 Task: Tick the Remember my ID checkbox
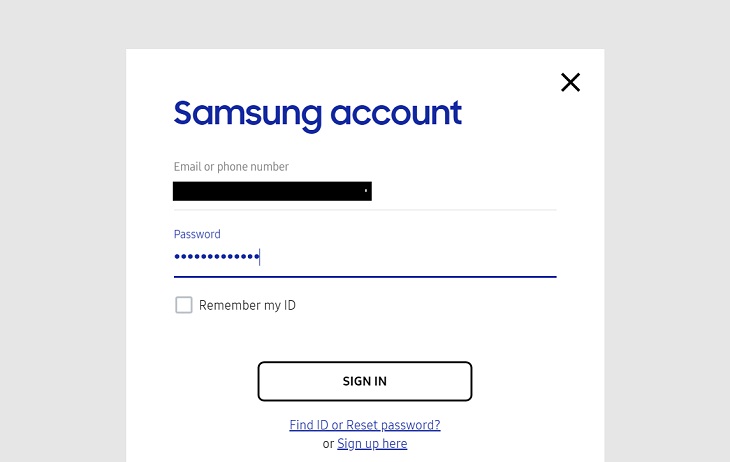click(x=183, y=305)
